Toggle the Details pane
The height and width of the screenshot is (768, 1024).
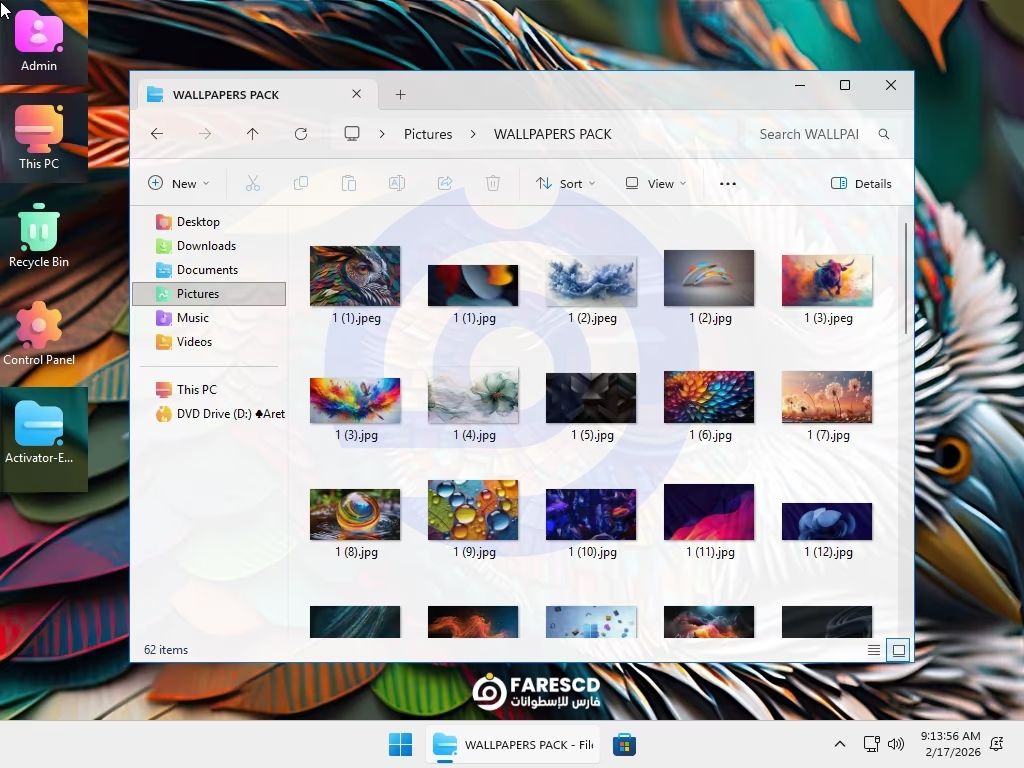pos(861,184)
